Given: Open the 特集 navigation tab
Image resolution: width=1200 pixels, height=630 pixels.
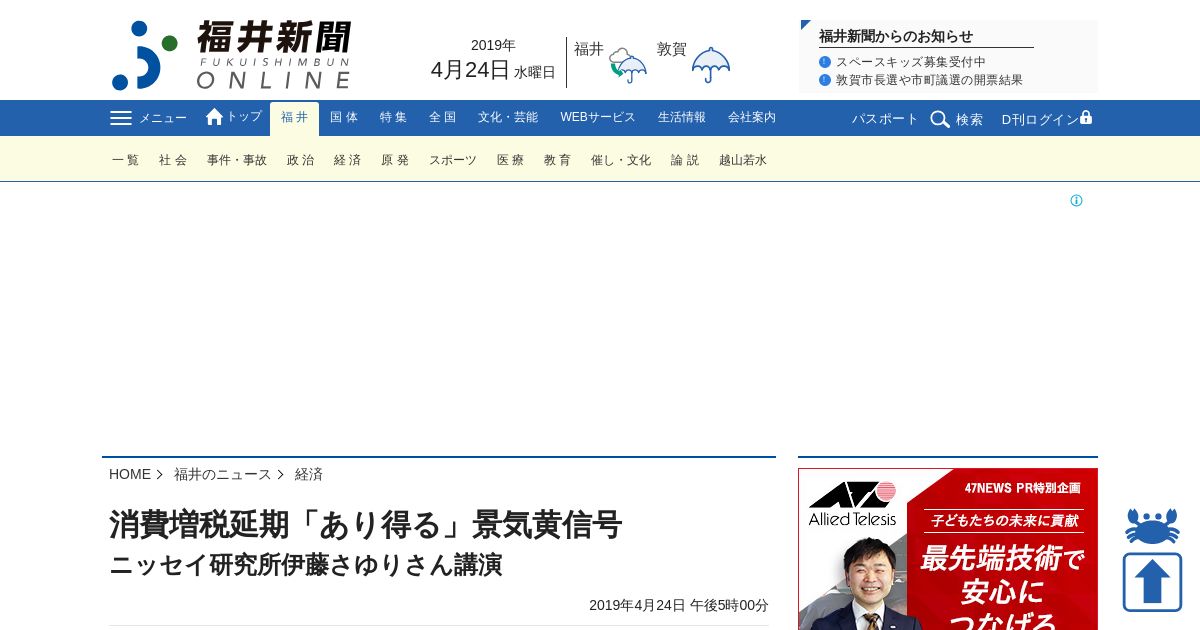Looking at the screenshot, I should point(393,118).
